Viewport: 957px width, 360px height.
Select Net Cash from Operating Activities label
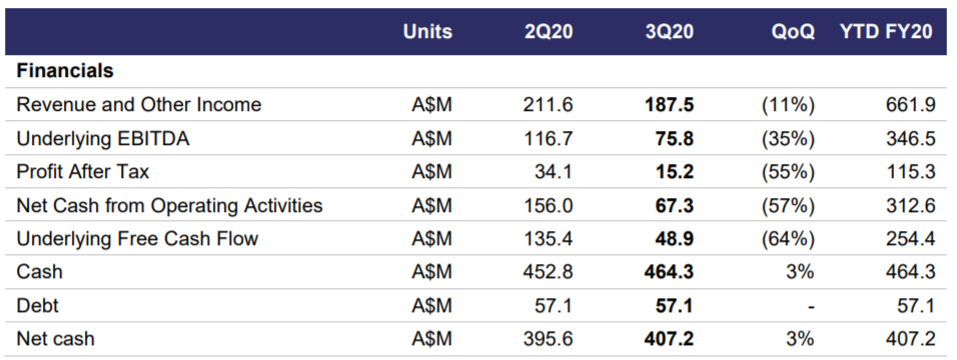[x=169, y=206]
